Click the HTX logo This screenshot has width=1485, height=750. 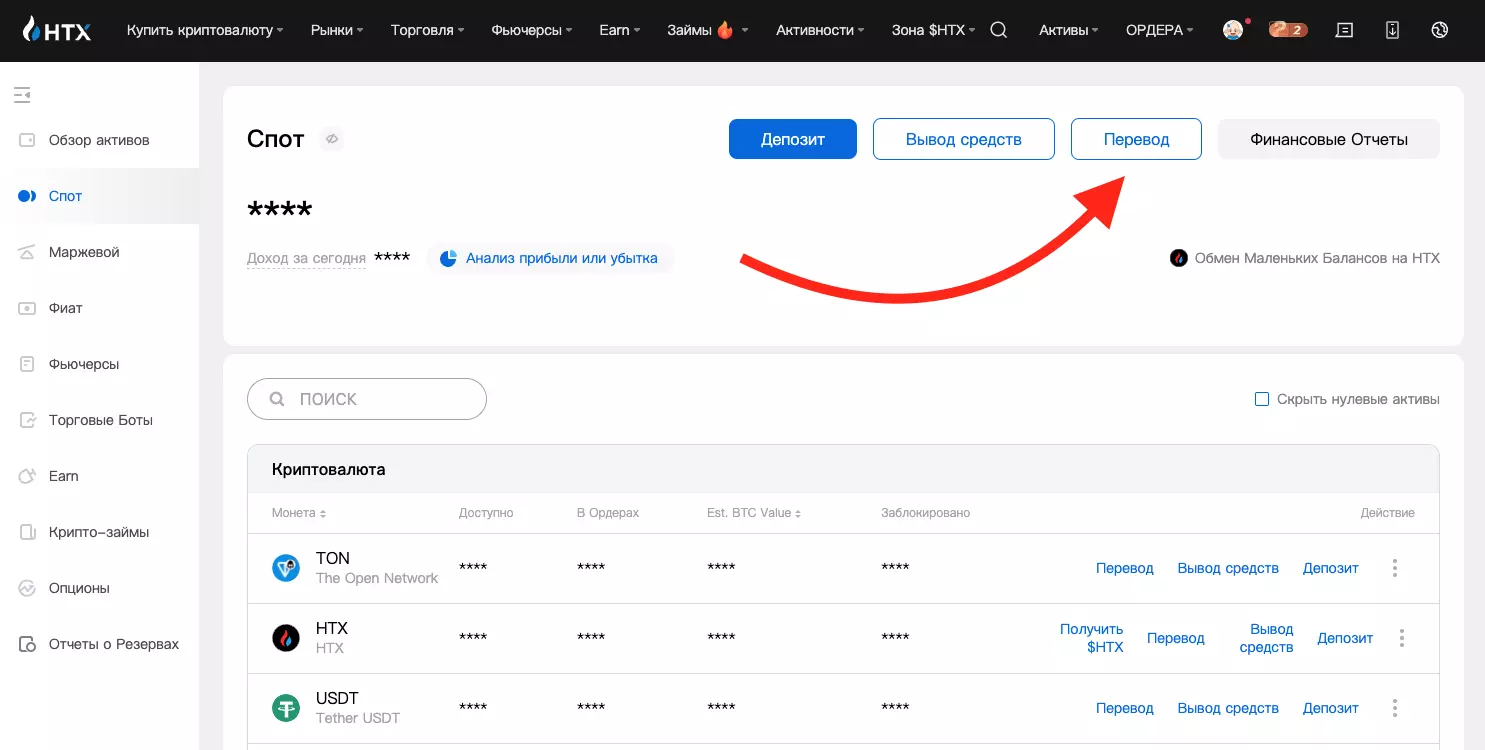[56, 30]
